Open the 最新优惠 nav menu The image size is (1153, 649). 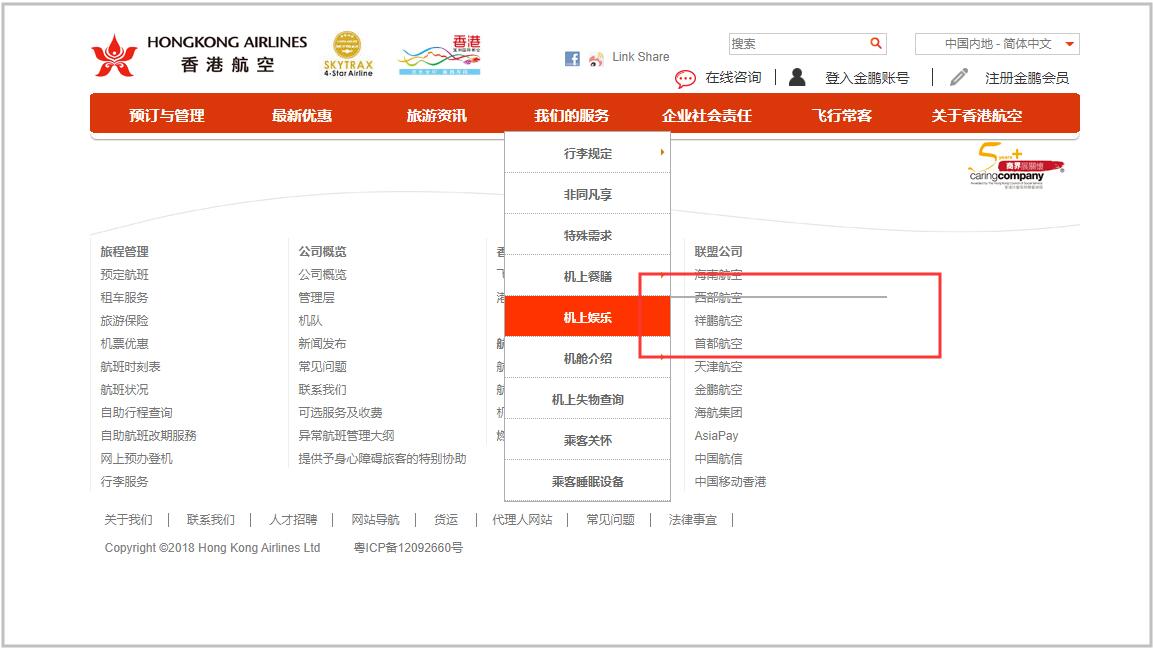(x=301, y=115)
